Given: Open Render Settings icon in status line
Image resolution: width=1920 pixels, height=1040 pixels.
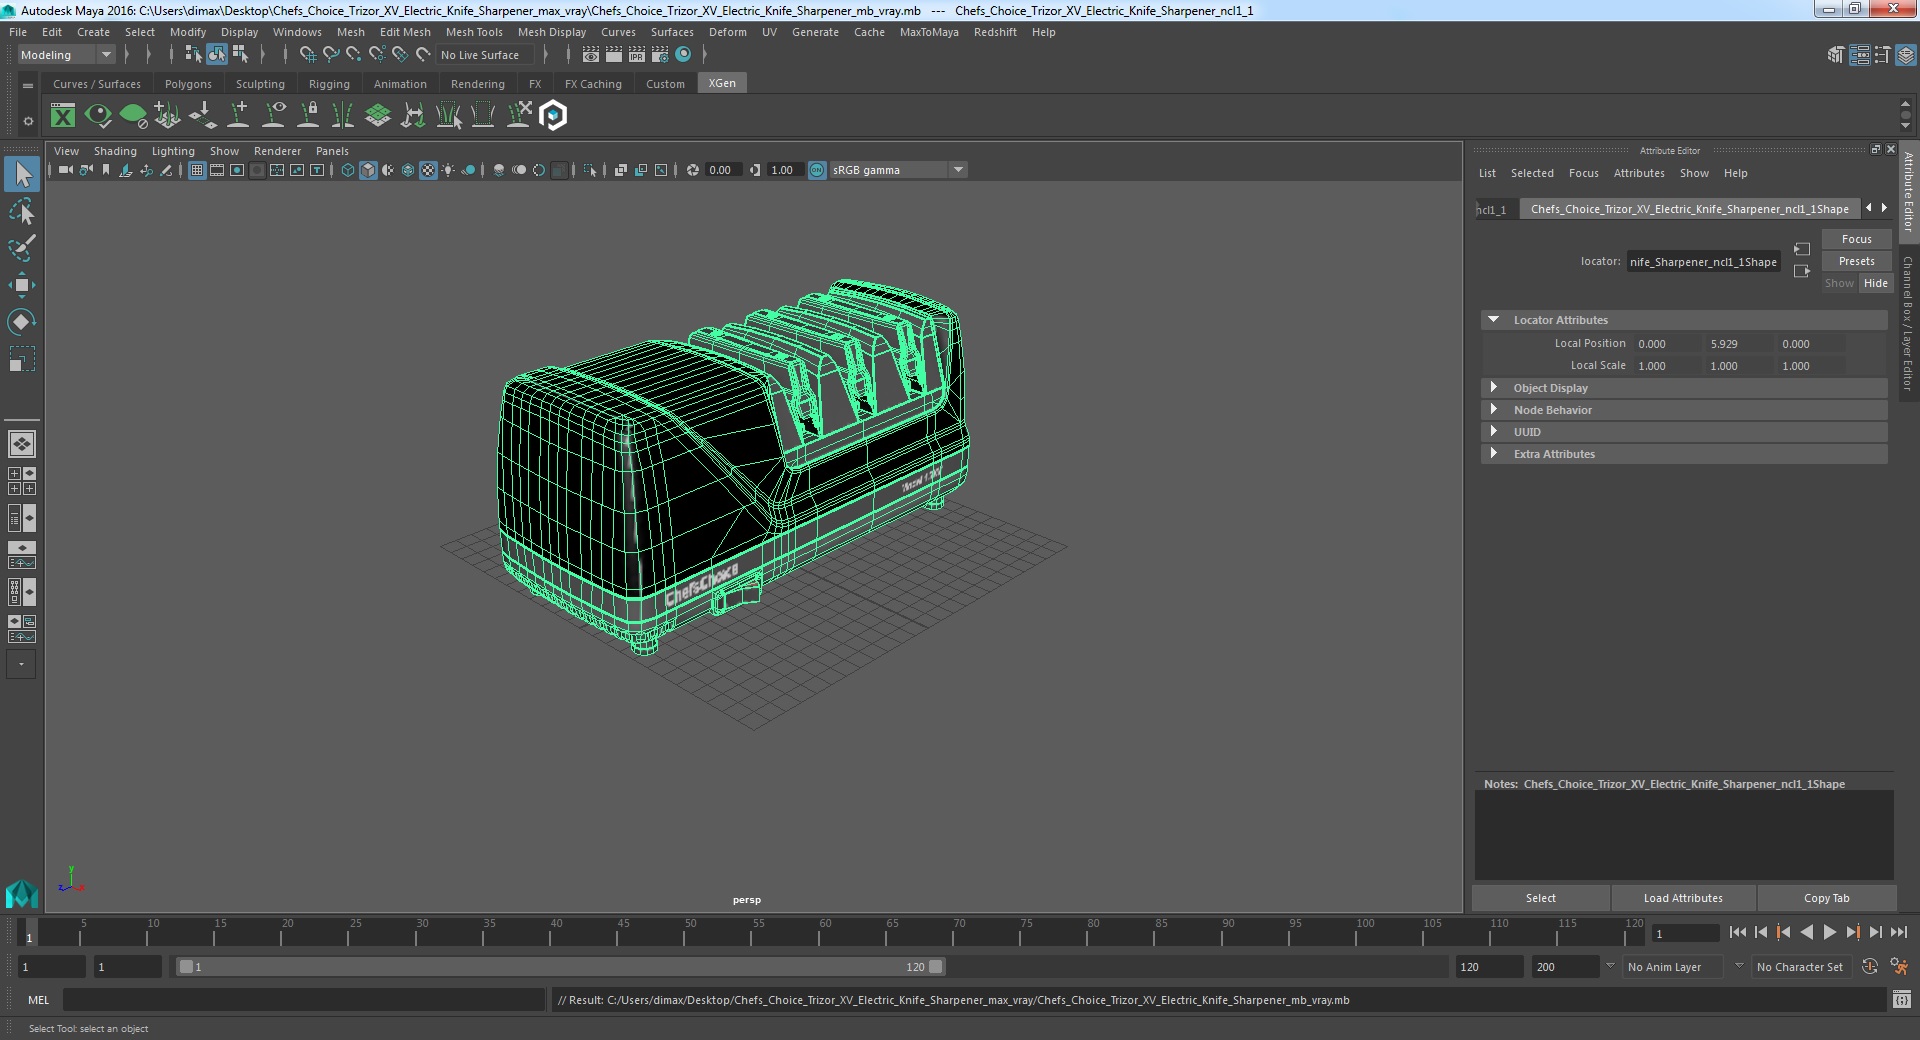Looking at the screenshot, I should [x=660, y=55].
